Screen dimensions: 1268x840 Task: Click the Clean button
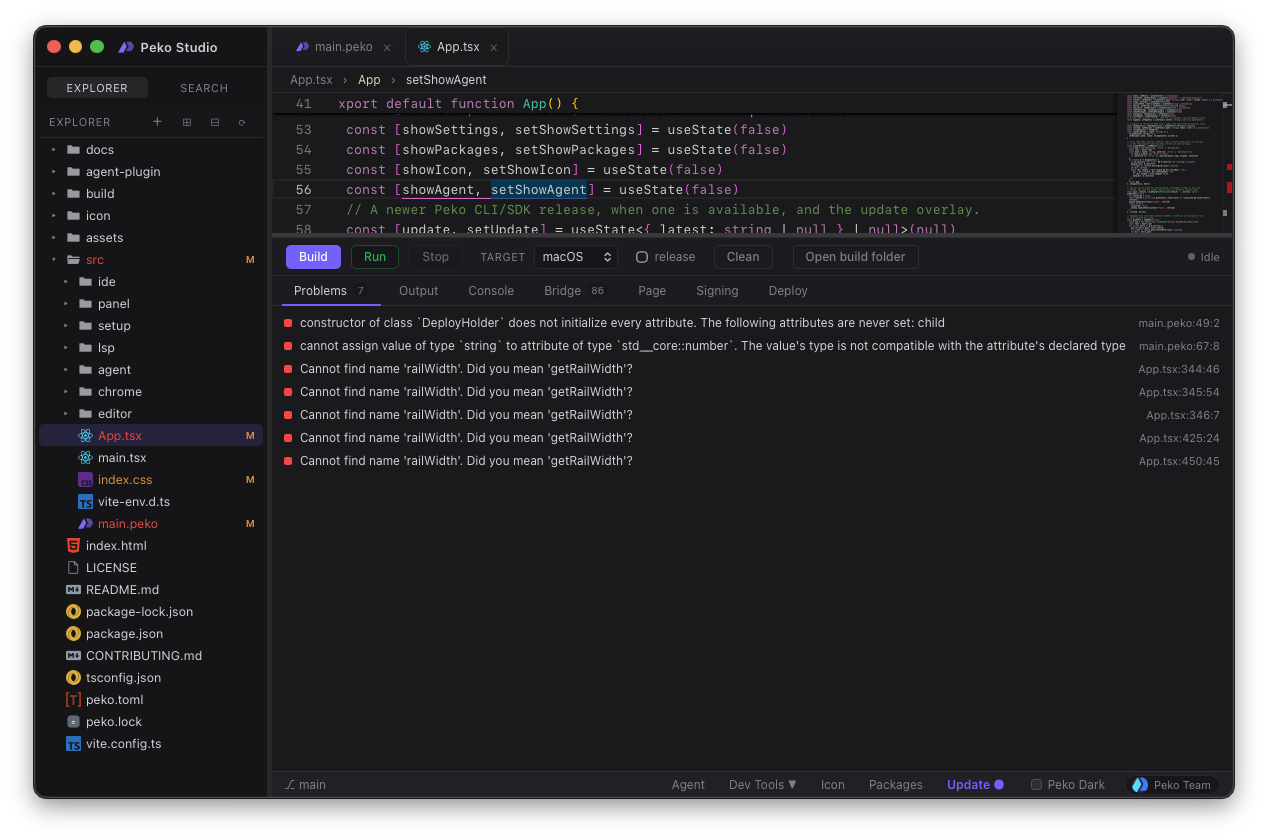click(743, 257)
